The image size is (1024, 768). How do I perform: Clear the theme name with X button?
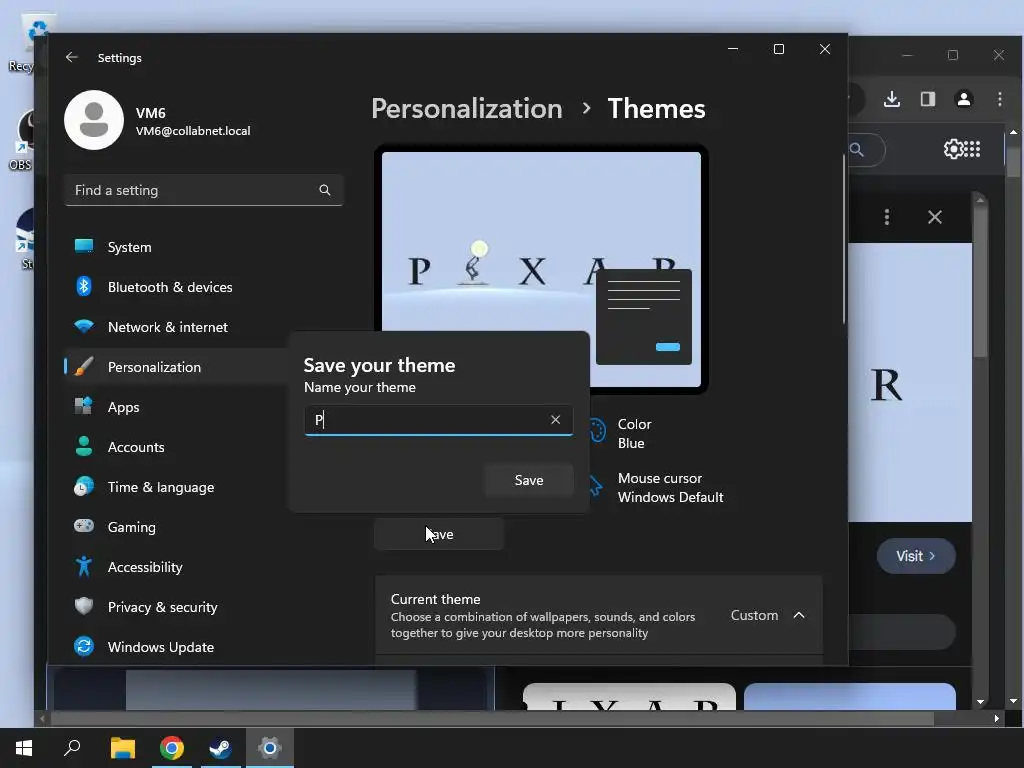tap(555, 420)
